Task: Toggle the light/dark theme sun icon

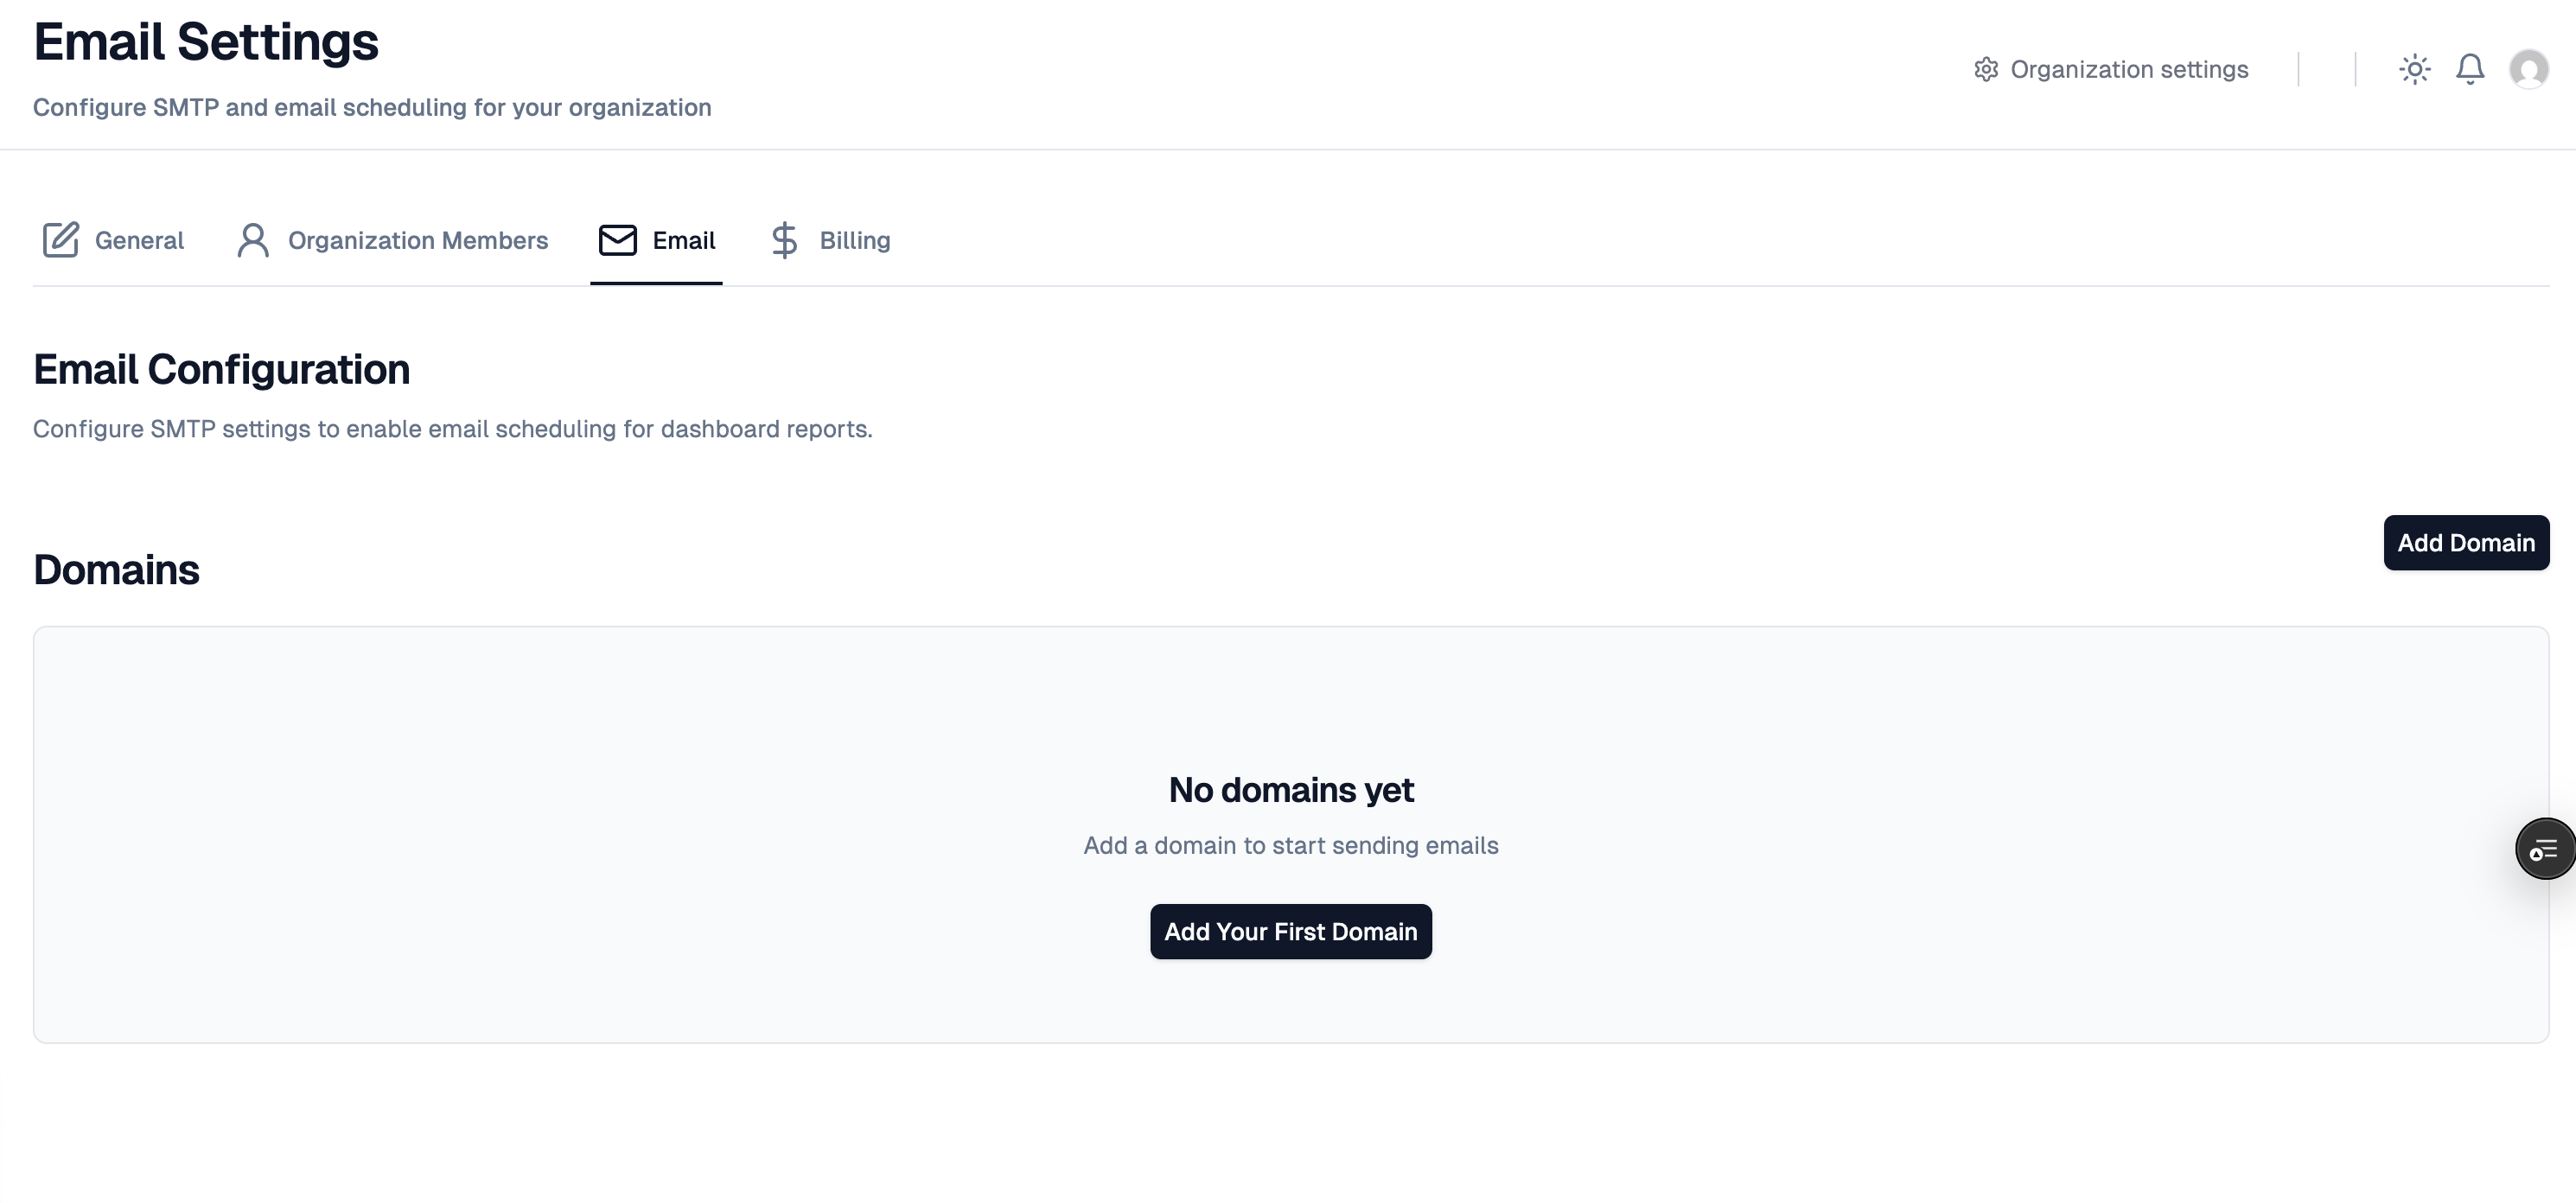Action: tap(2414, 69)
